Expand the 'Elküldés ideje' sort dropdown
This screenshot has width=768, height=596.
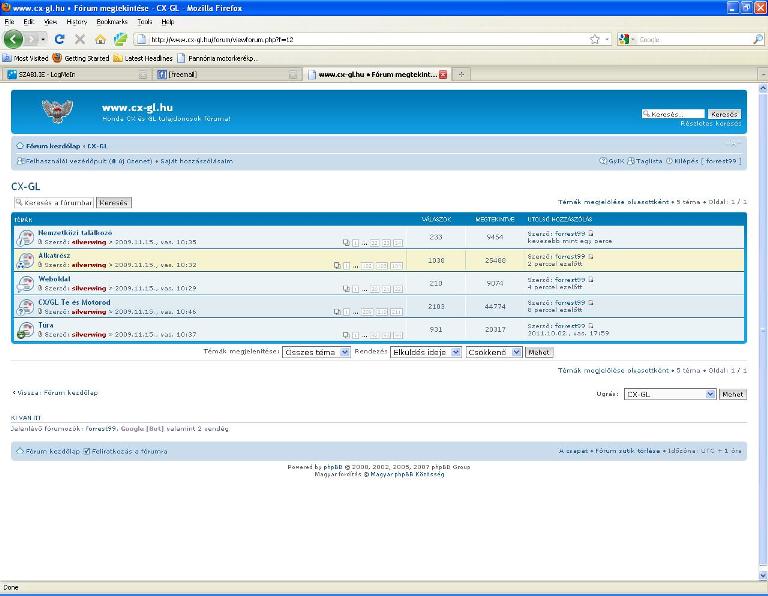426,352
